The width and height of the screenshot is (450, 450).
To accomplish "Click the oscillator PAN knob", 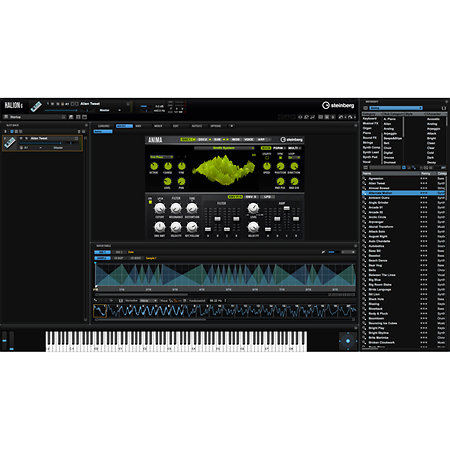I will tap(181, 181).
